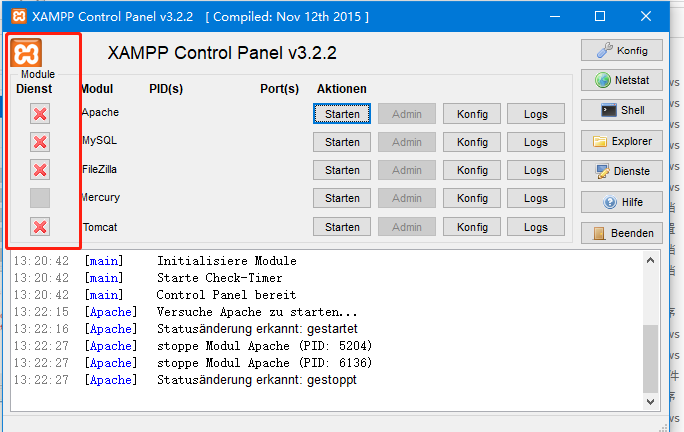Click the Apache module name

[100, 112]
